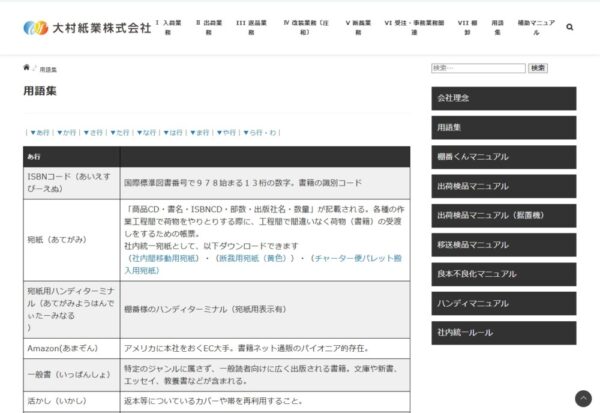600x413 pixels.
Task: Jump to the ▼さ行 section
Action: coord(93,132)
